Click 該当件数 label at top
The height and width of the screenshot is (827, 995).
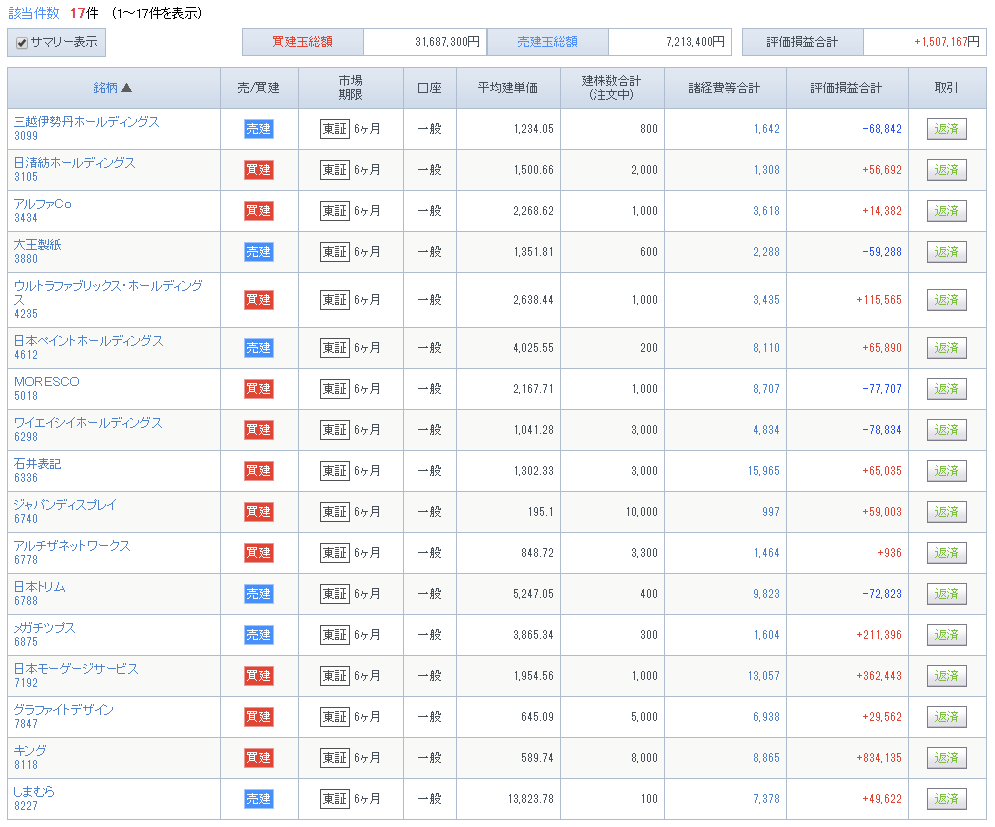34,13
